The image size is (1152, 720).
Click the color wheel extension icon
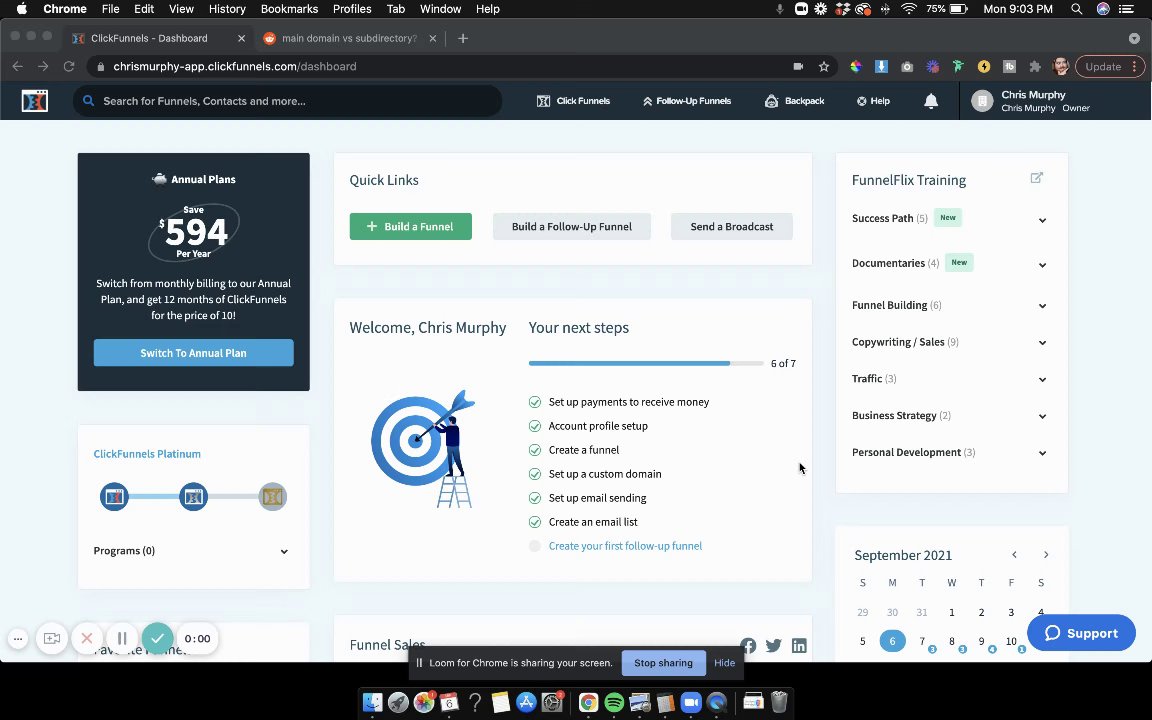(x=856, y=66)
